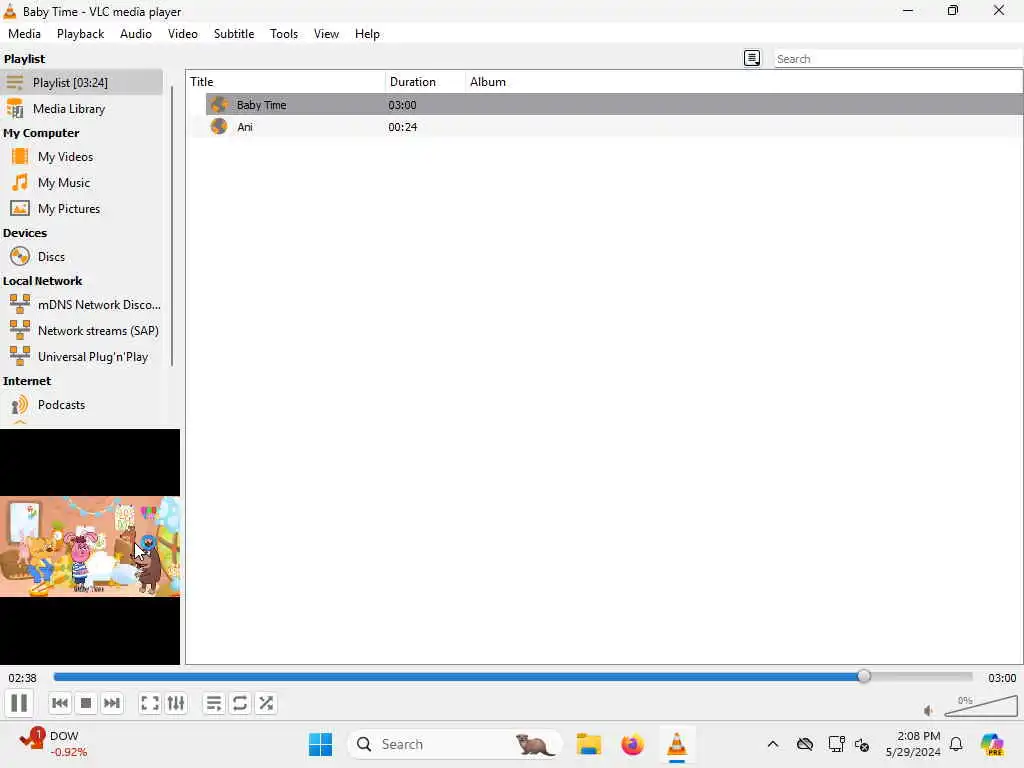Image resolution: width=1024 pixels, height=768 pixels.
Task: Open the View menu
Action: point(327,34)
